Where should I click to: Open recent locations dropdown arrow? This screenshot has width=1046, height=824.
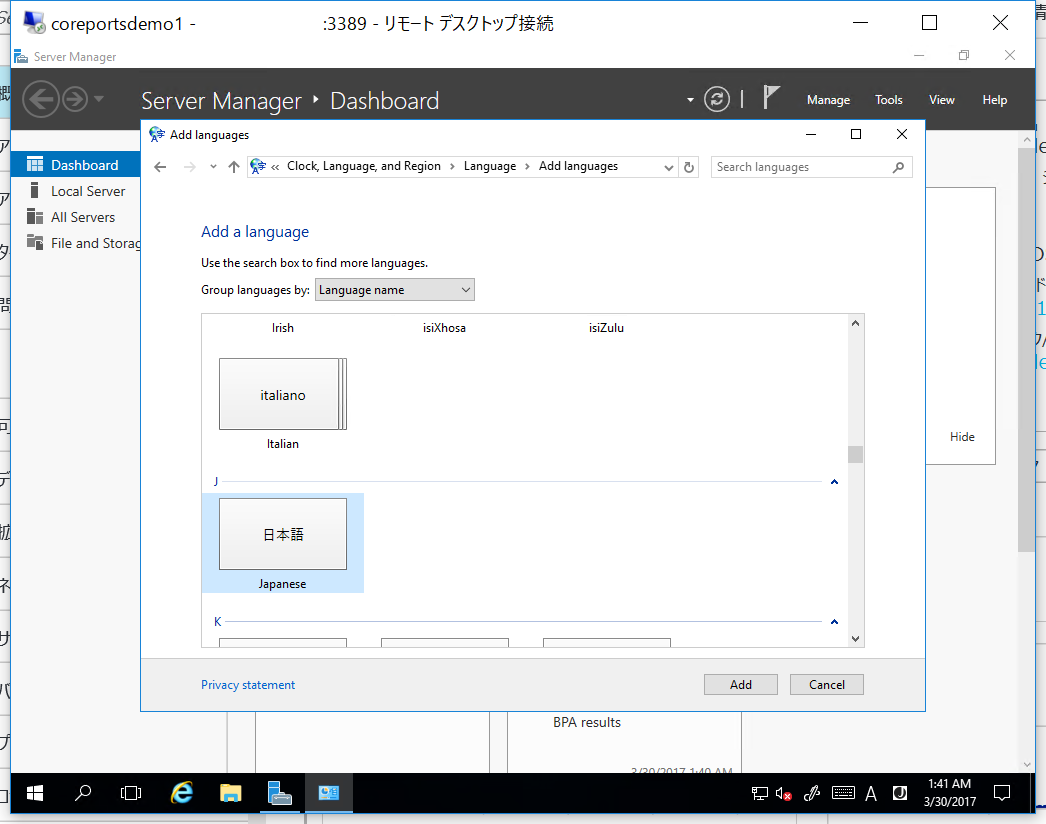[213, 167]
